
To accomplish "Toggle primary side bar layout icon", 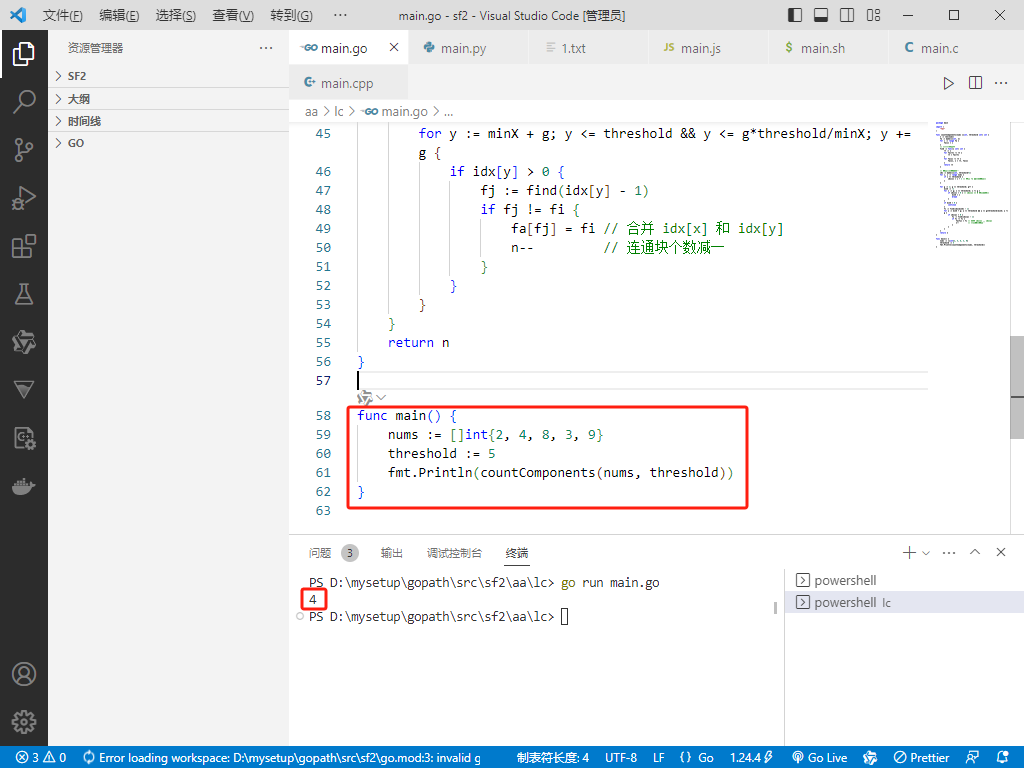I will (x=795, y=15).
